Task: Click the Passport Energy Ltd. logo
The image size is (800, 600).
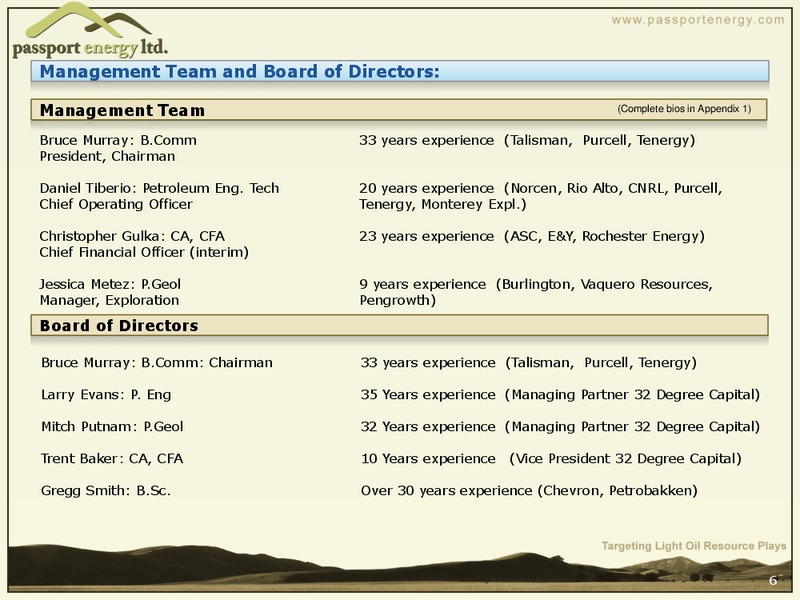Action: pyautogui.click(x=90, y=30)
